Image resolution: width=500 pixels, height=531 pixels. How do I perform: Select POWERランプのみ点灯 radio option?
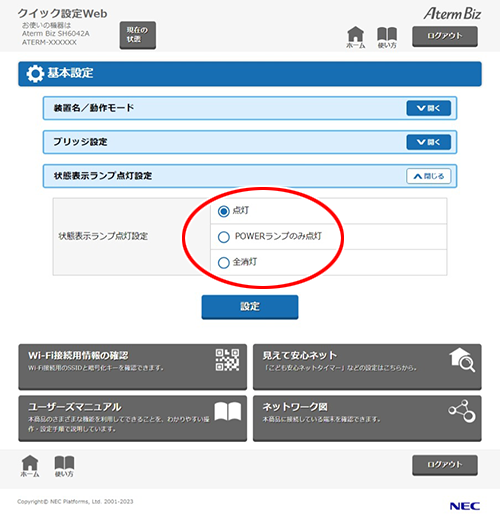pos(223,237)
